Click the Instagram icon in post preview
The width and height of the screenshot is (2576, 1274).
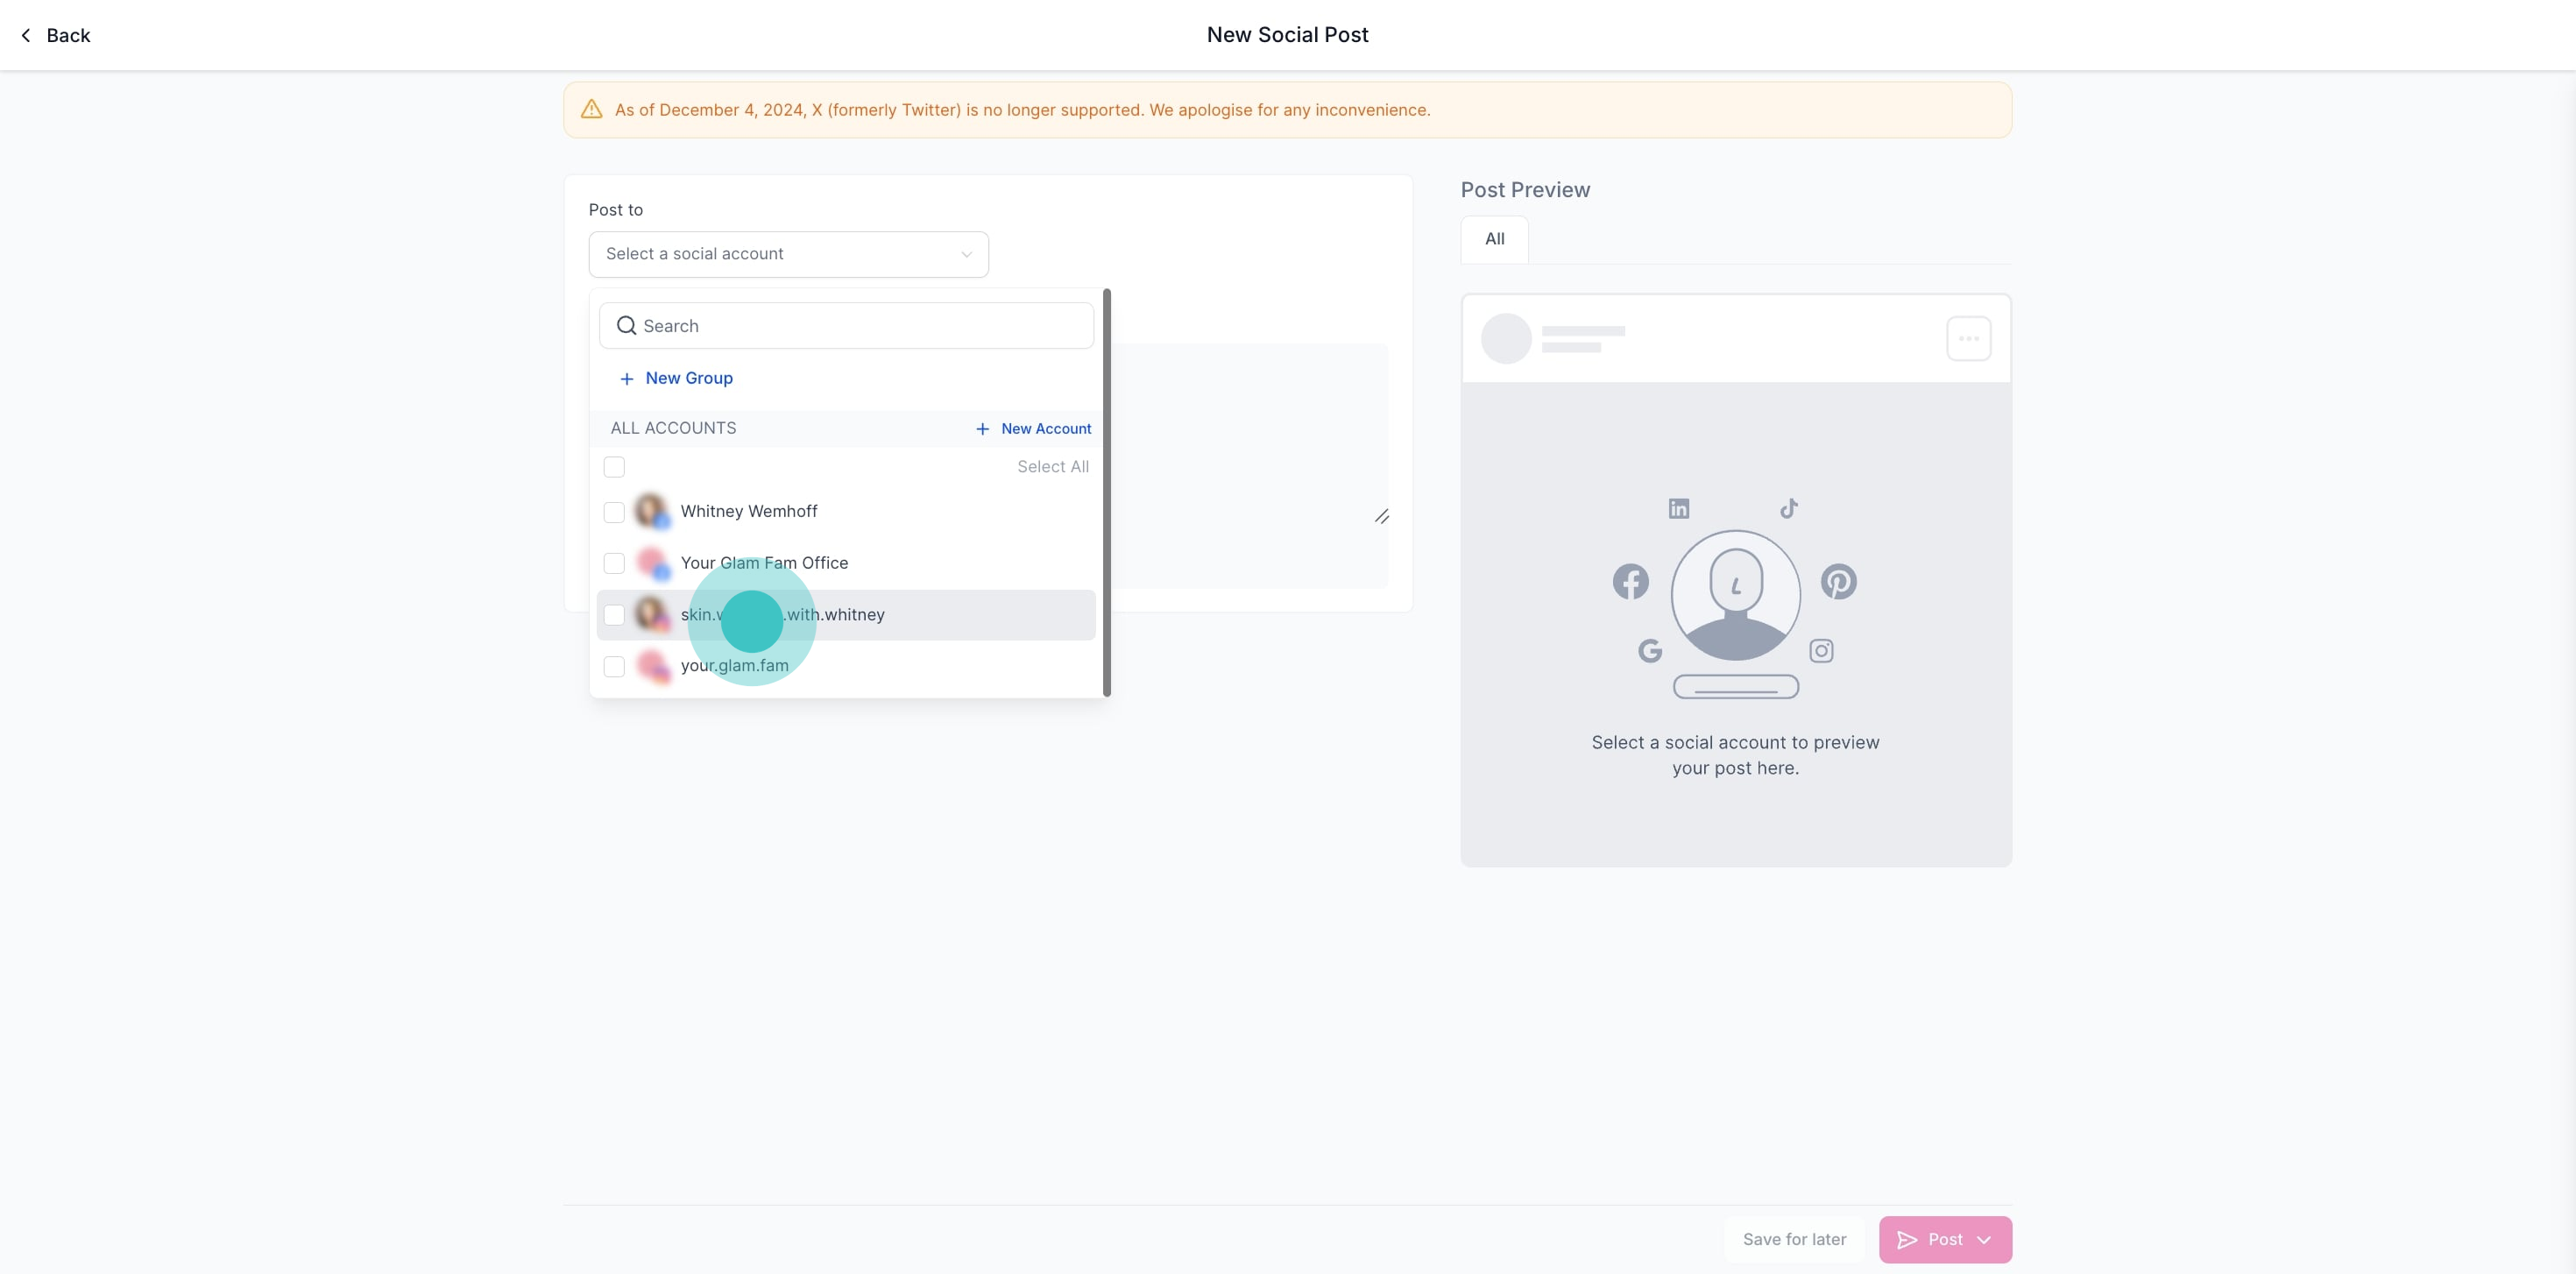click(x=1821, y=651)
